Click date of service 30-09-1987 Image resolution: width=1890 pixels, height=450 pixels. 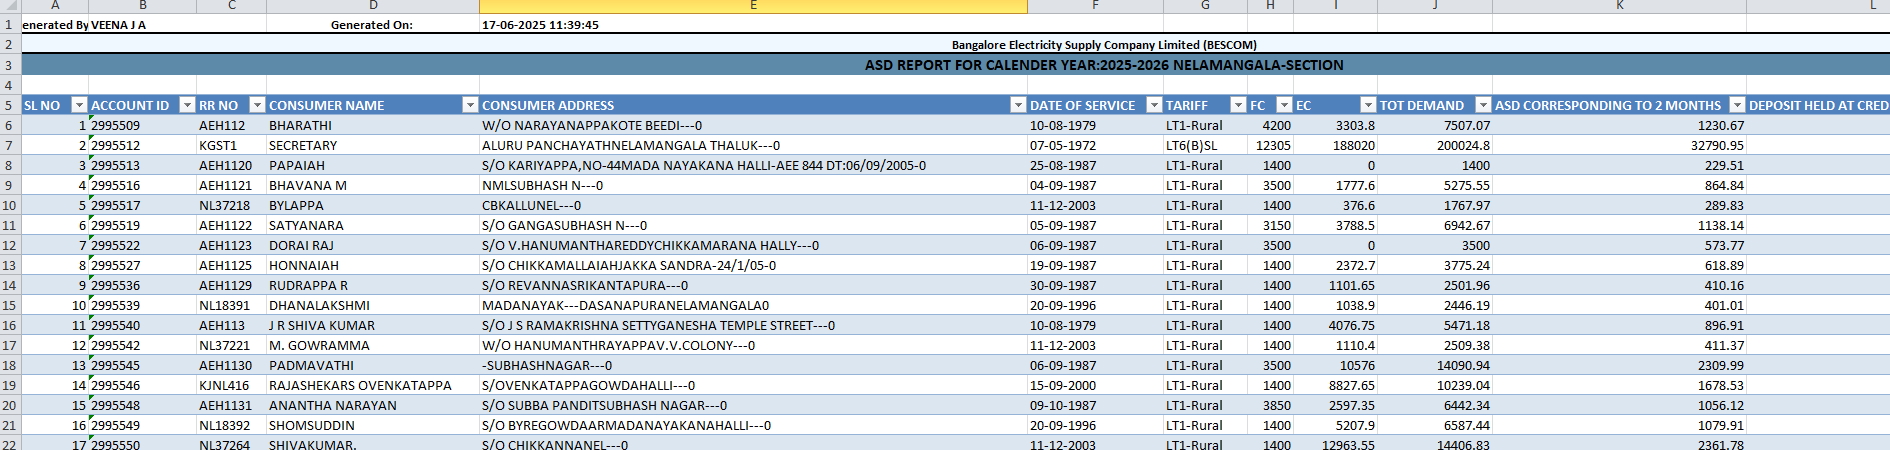1063,285
